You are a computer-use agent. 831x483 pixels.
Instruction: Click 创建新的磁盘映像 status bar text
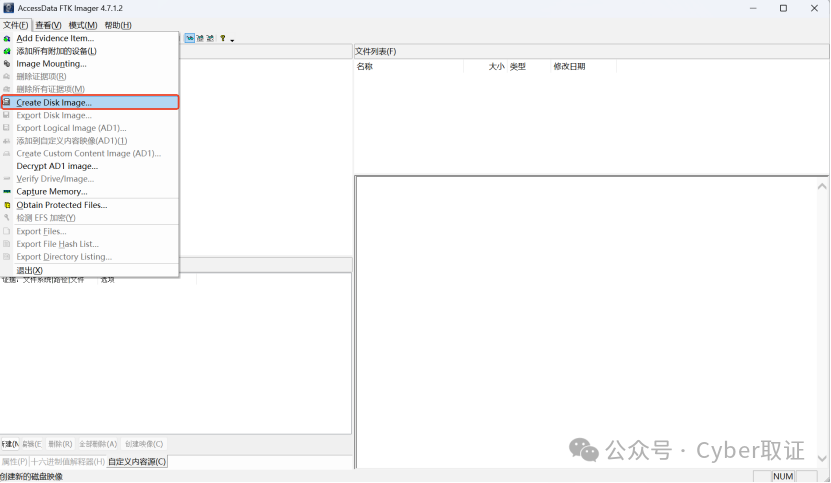pyautogui.click(x=32, y=477)
